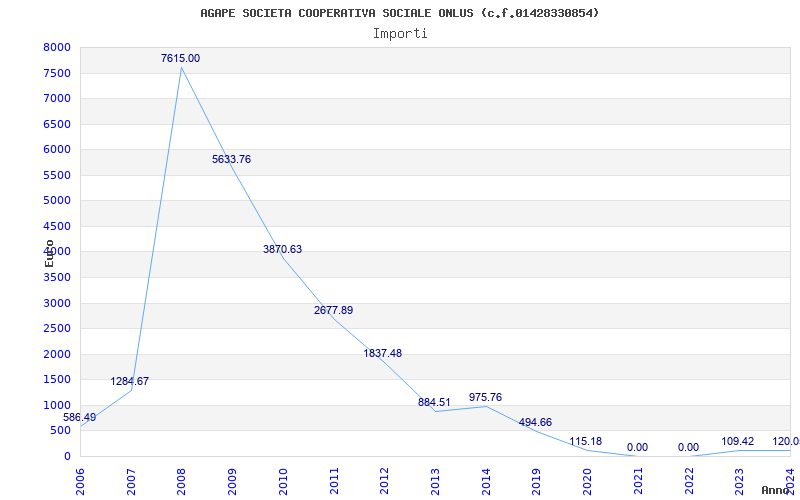
Task: Click the 0.00 label above 2021
Action: 637,447
